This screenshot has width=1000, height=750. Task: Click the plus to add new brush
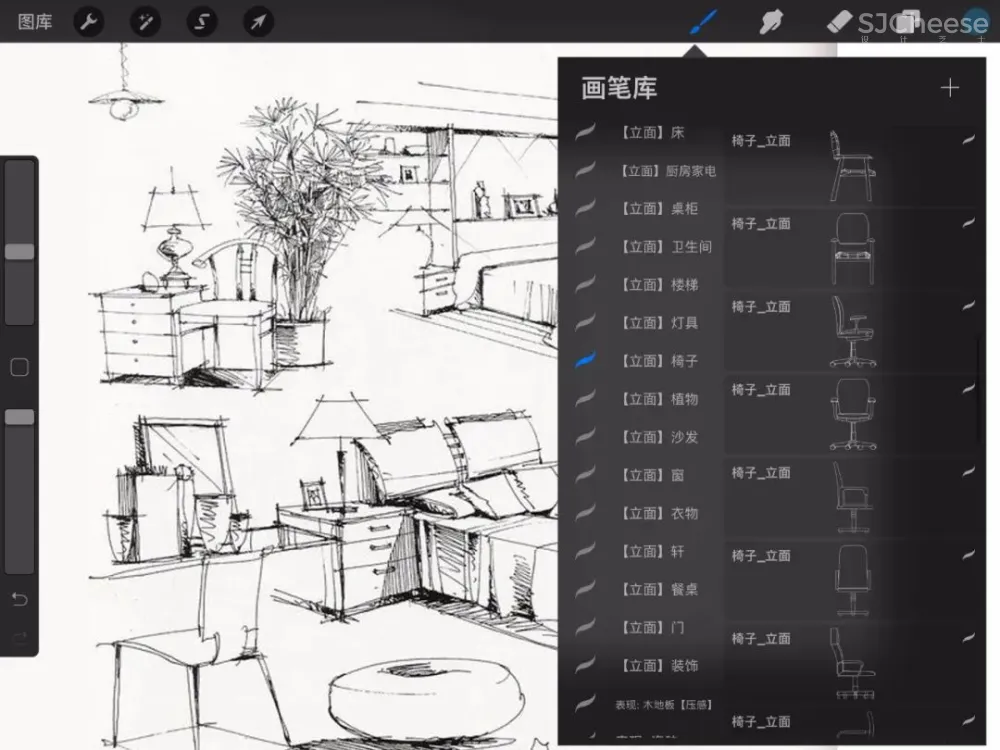tap(949, 88)
